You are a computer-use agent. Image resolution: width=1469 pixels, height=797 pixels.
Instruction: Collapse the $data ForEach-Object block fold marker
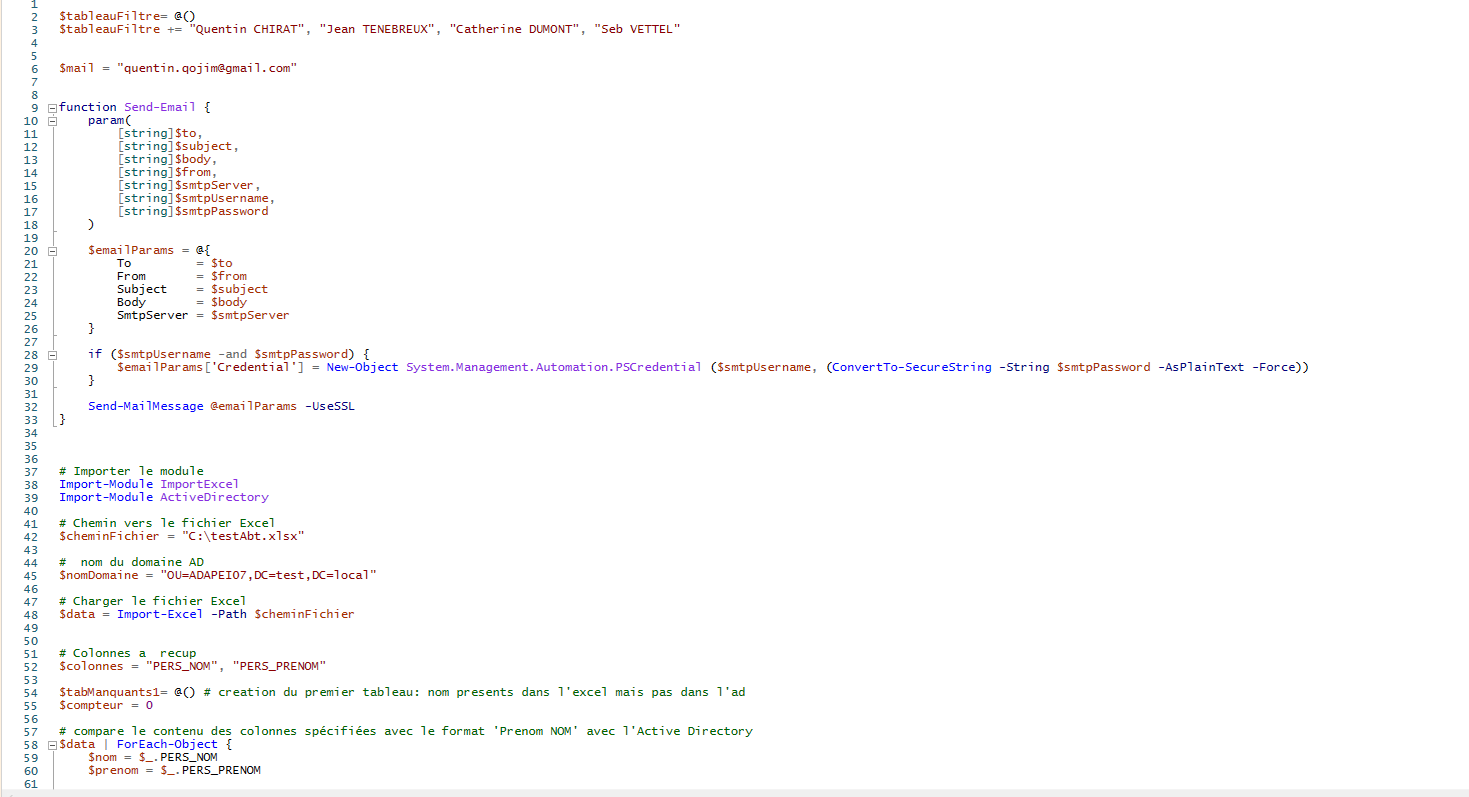51,744
